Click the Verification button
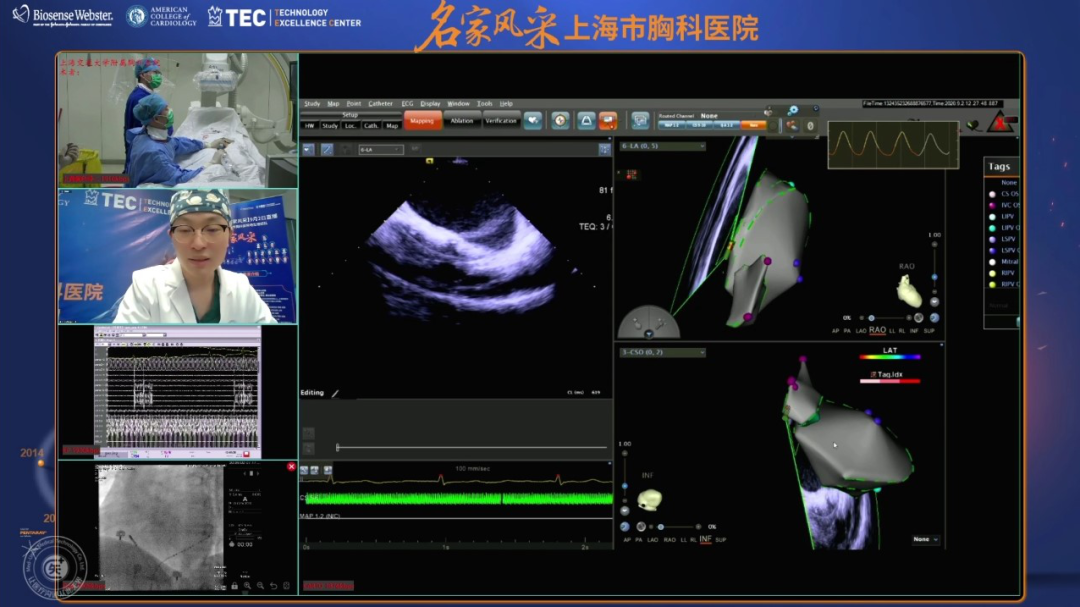 coord(501,121)
